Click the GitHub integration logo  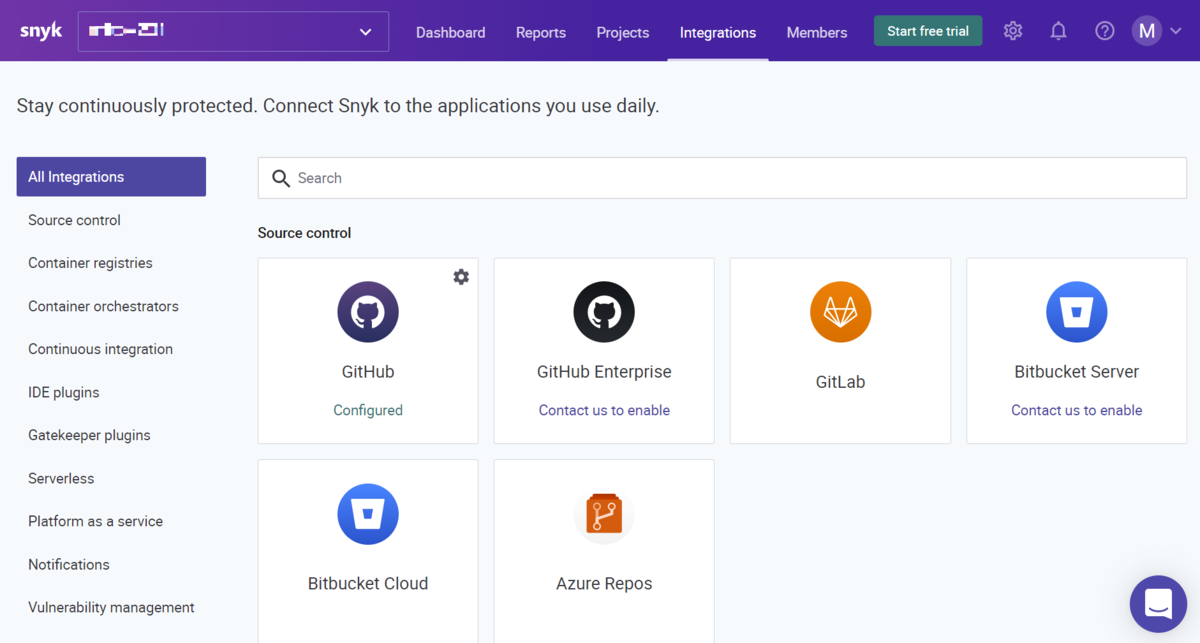tap(368, 312)
